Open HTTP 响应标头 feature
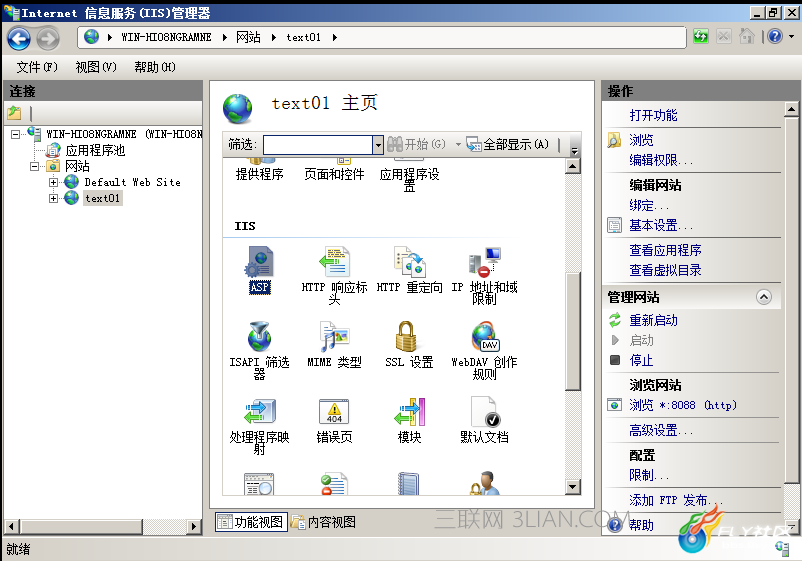 tap(334, 275)
